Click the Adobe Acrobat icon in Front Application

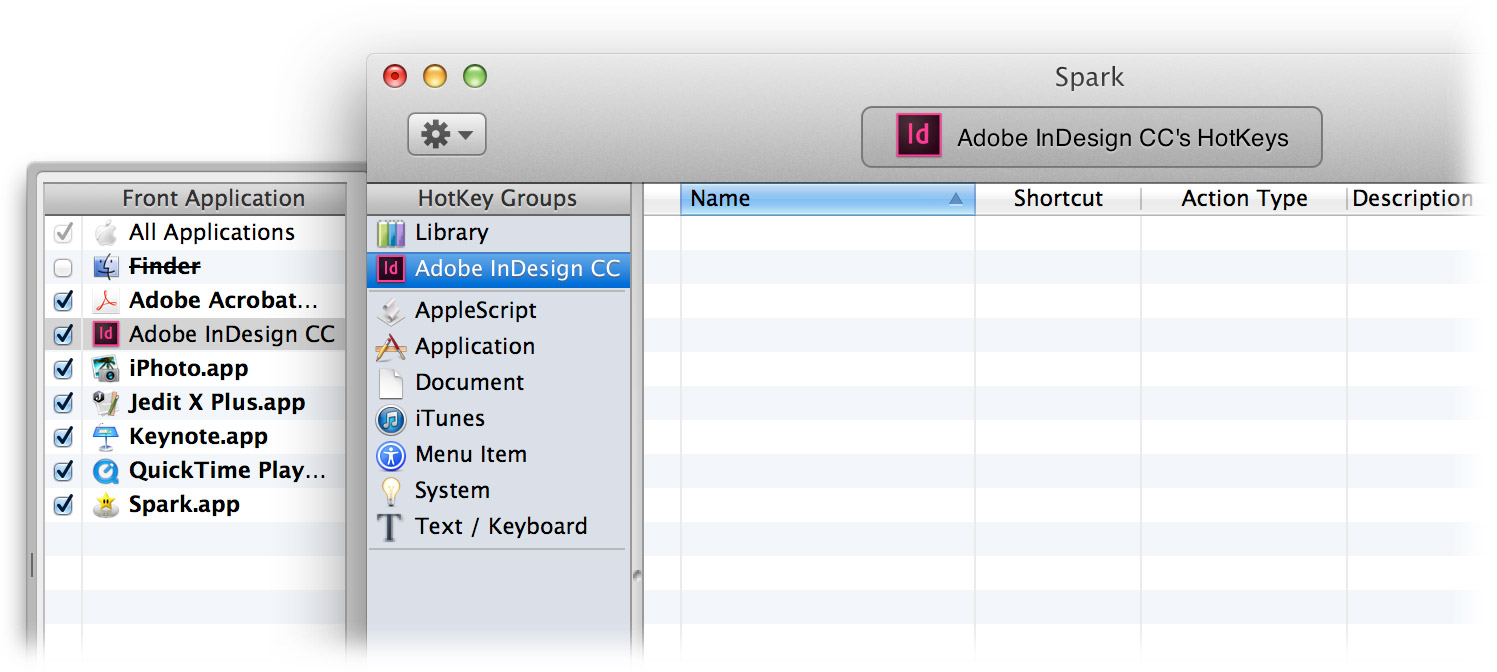[105, 301]
